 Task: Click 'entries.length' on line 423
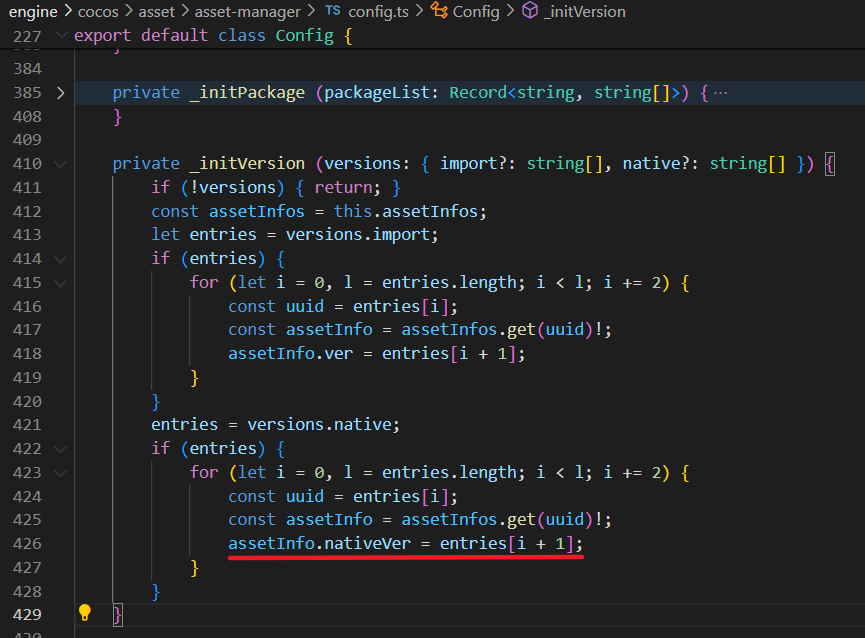click(x=448, y=473)
